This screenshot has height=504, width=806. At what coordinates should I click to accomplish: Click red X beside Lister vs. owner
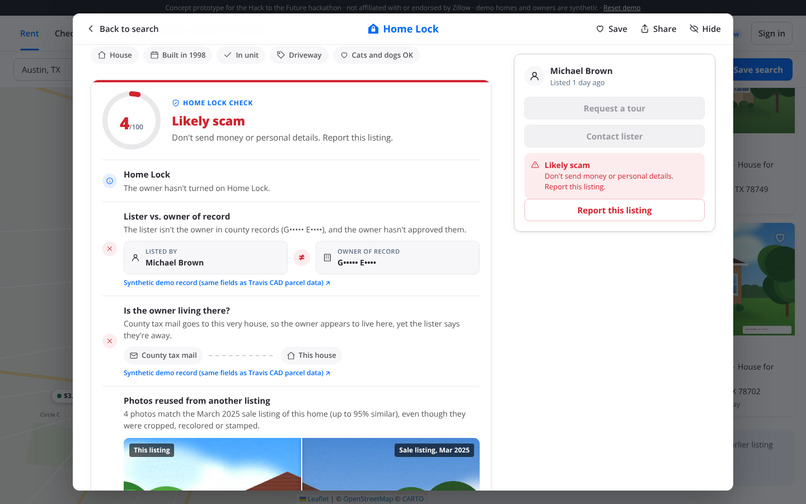[x=109, y=249]
